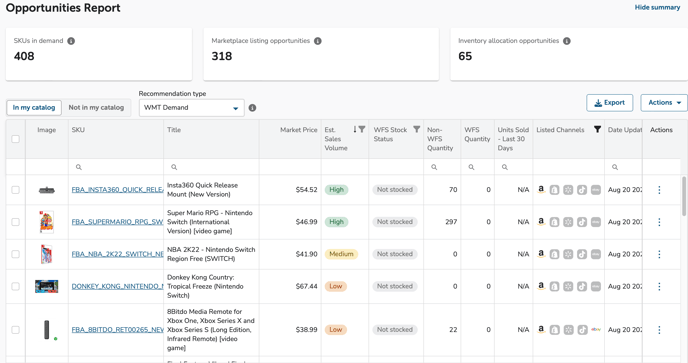Select the In my catalog tab
The width and height of the screenshot is (688, 363).
34,108
